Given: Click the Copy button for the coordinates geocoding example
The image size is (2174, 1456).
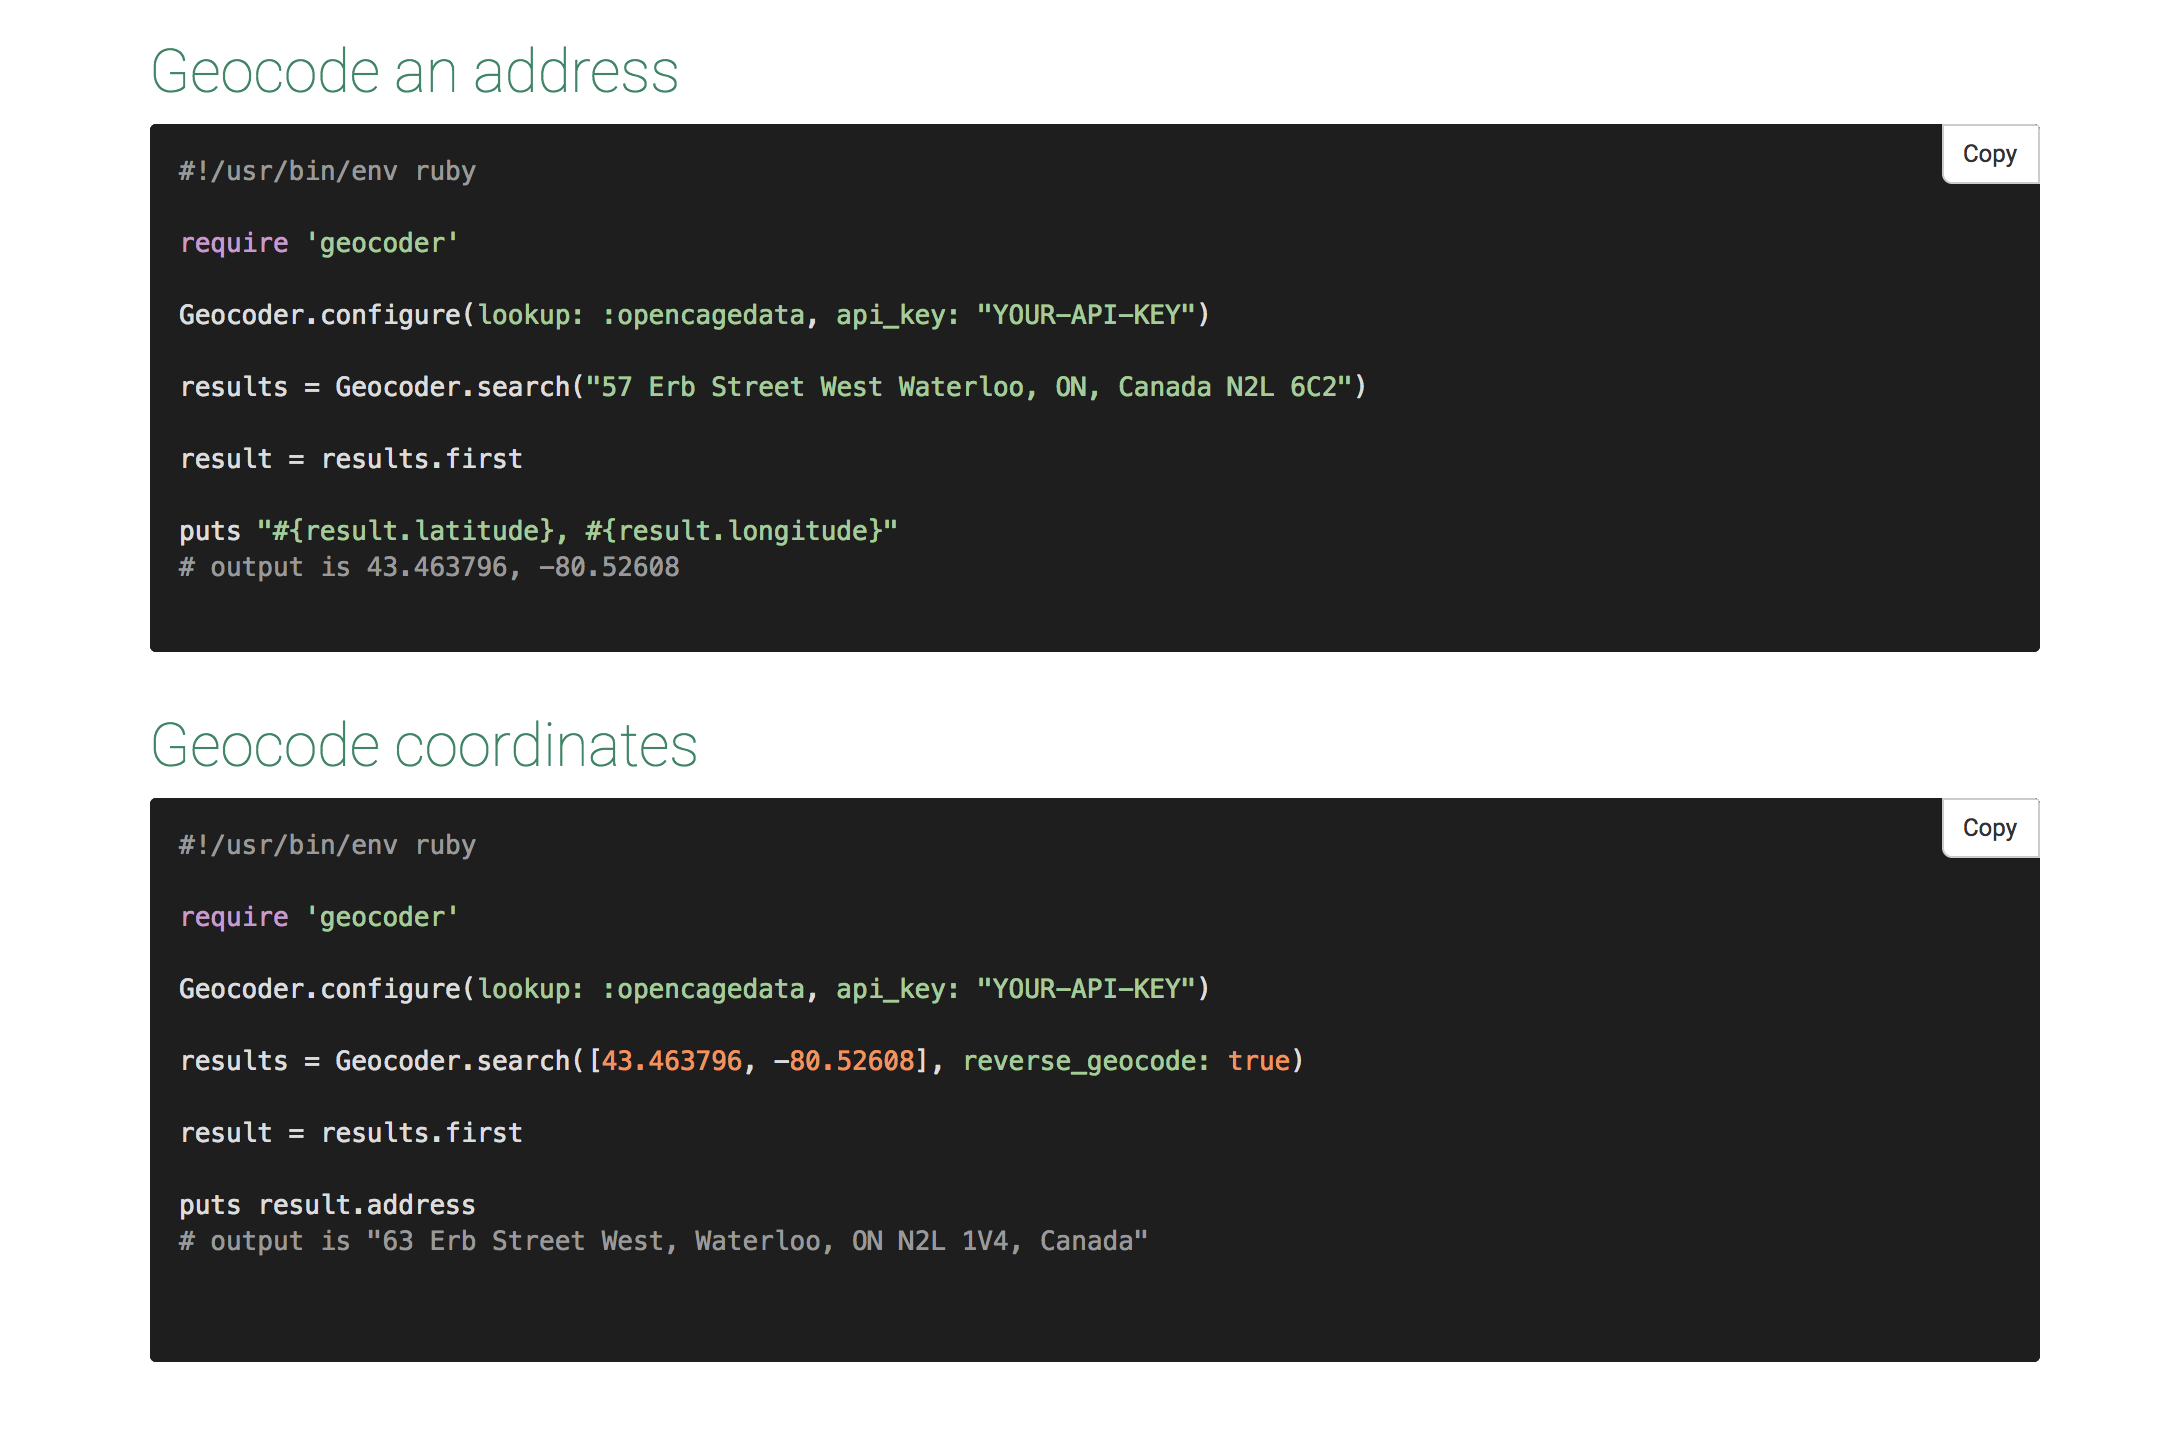Looking at the screenshot, I should (1989, 827).
